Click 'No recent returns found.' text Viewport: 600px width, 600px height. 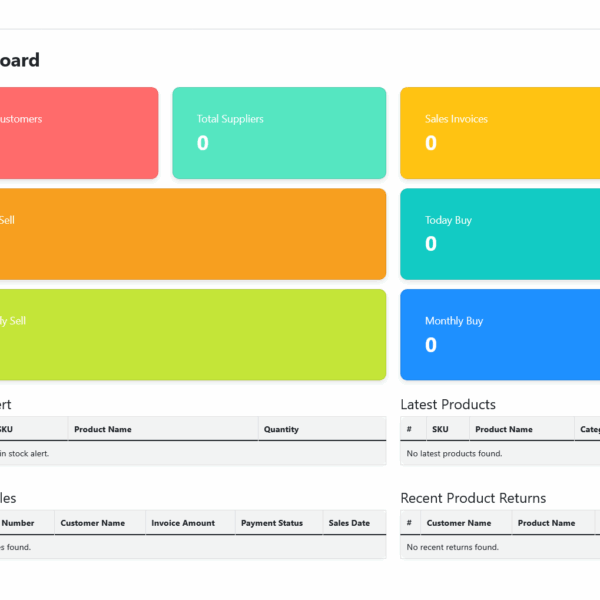452,547
